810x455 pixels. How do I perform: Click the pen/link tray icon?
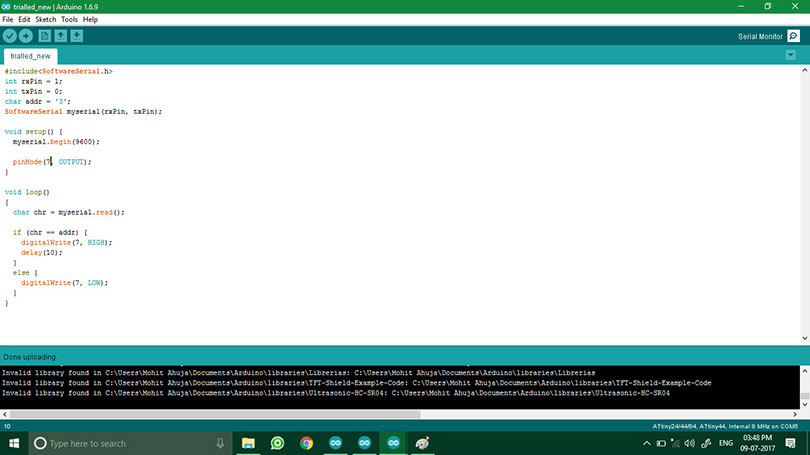[706, 443]
